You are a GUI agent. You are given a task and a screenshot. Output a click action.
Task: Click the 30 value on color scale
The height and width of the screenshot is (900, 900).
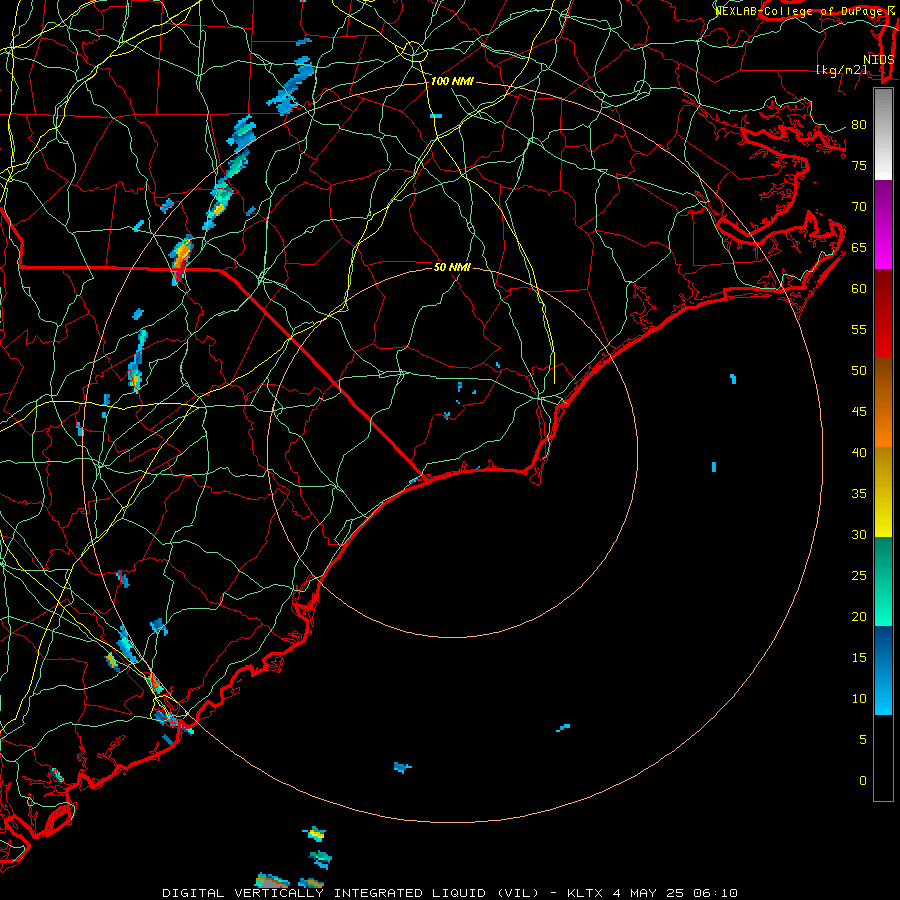tap(859, 534)
